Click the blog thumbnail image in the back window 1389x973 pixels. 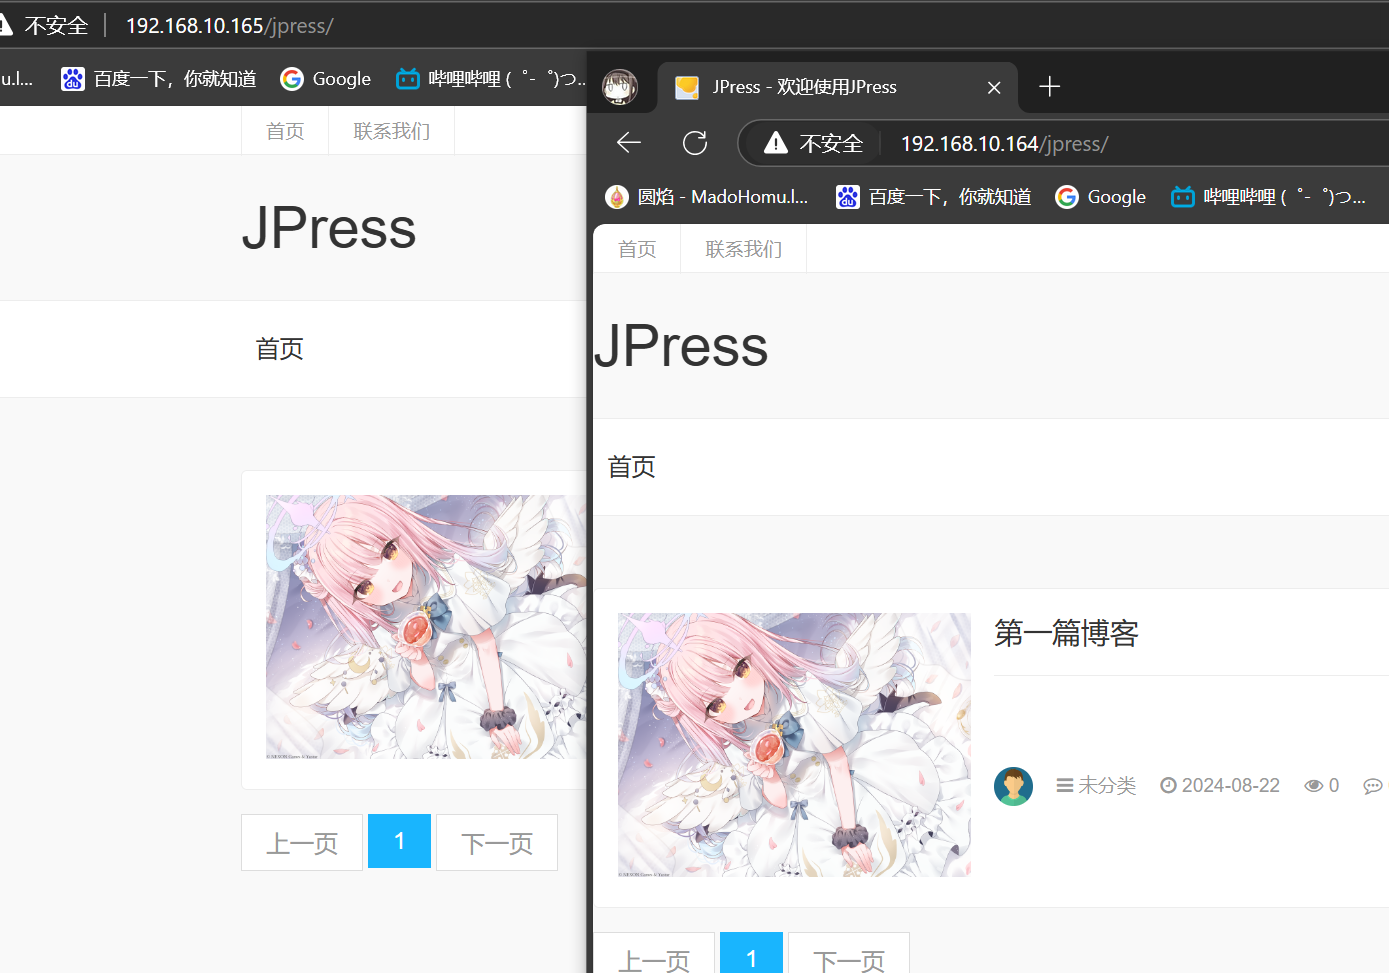coord(426,627)
